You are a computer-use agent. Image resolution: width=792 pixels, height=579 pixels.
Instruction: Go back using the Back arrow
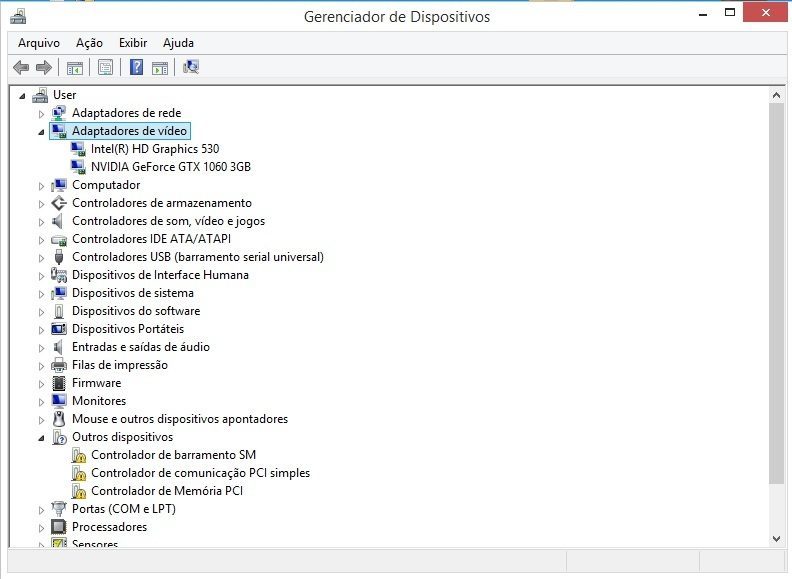(21, 67)
